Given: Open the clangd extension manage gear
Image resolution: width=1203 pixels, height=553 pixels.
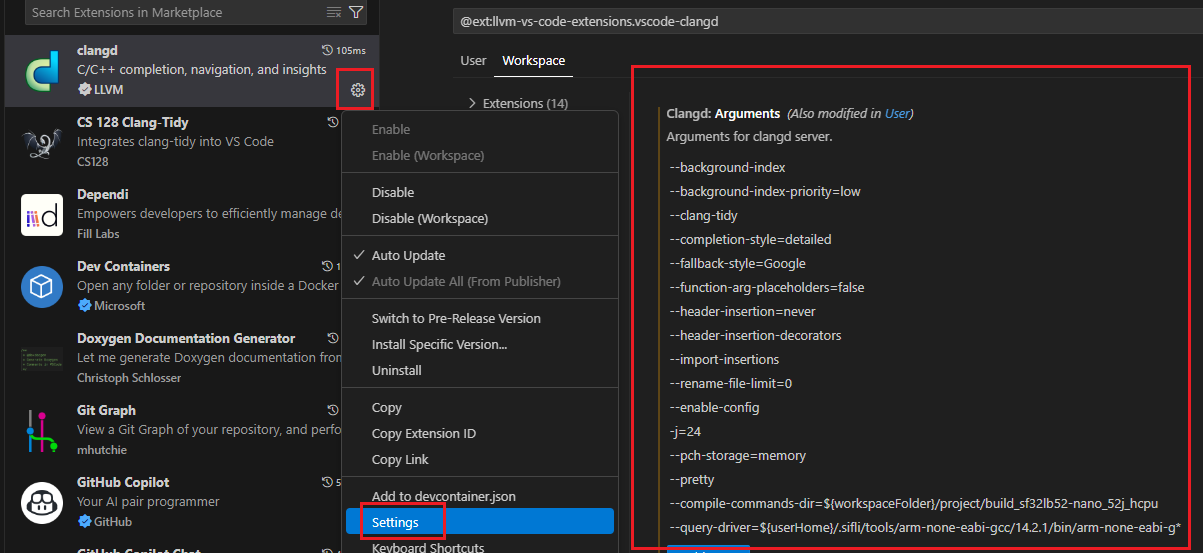Looking at the screenshot, I should click(x=358, y=90).
